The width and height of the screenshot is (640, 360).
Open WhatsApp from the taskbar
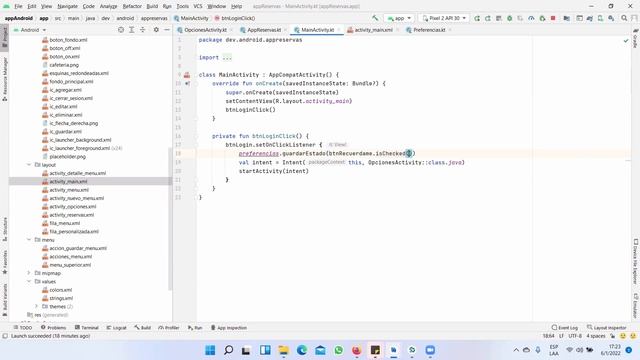(x=338, y=350)
